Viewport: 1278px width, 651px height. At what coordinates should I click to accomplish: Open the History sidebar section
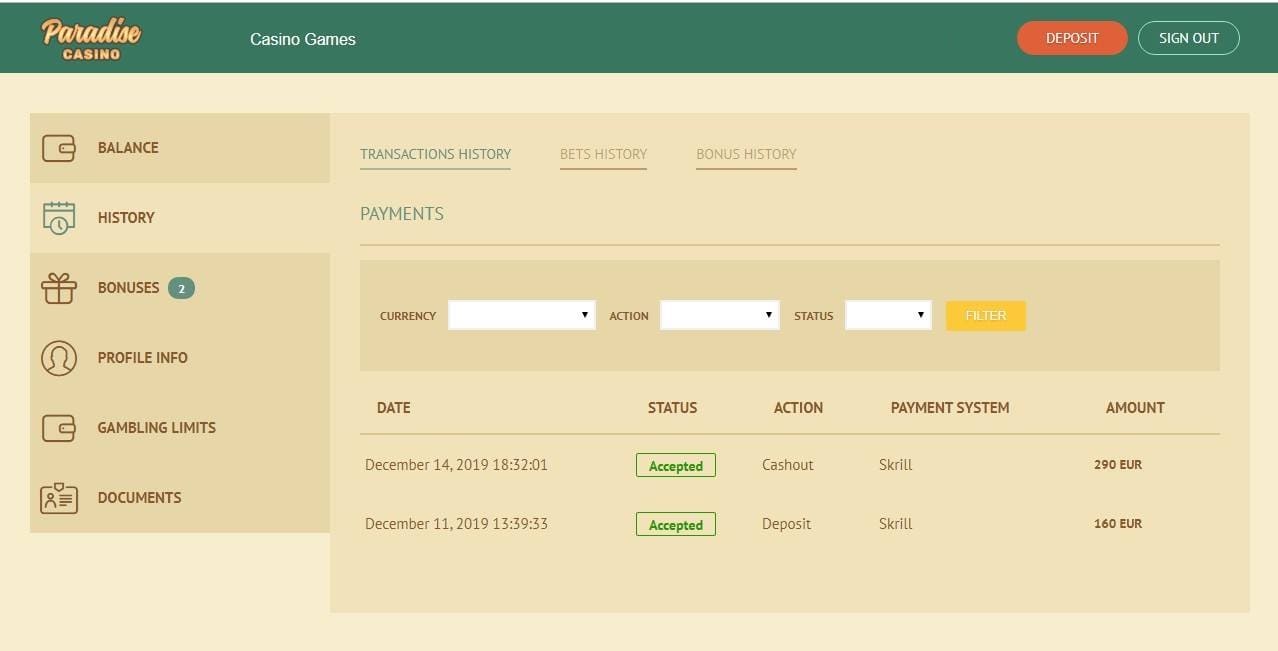pos(180,218)
